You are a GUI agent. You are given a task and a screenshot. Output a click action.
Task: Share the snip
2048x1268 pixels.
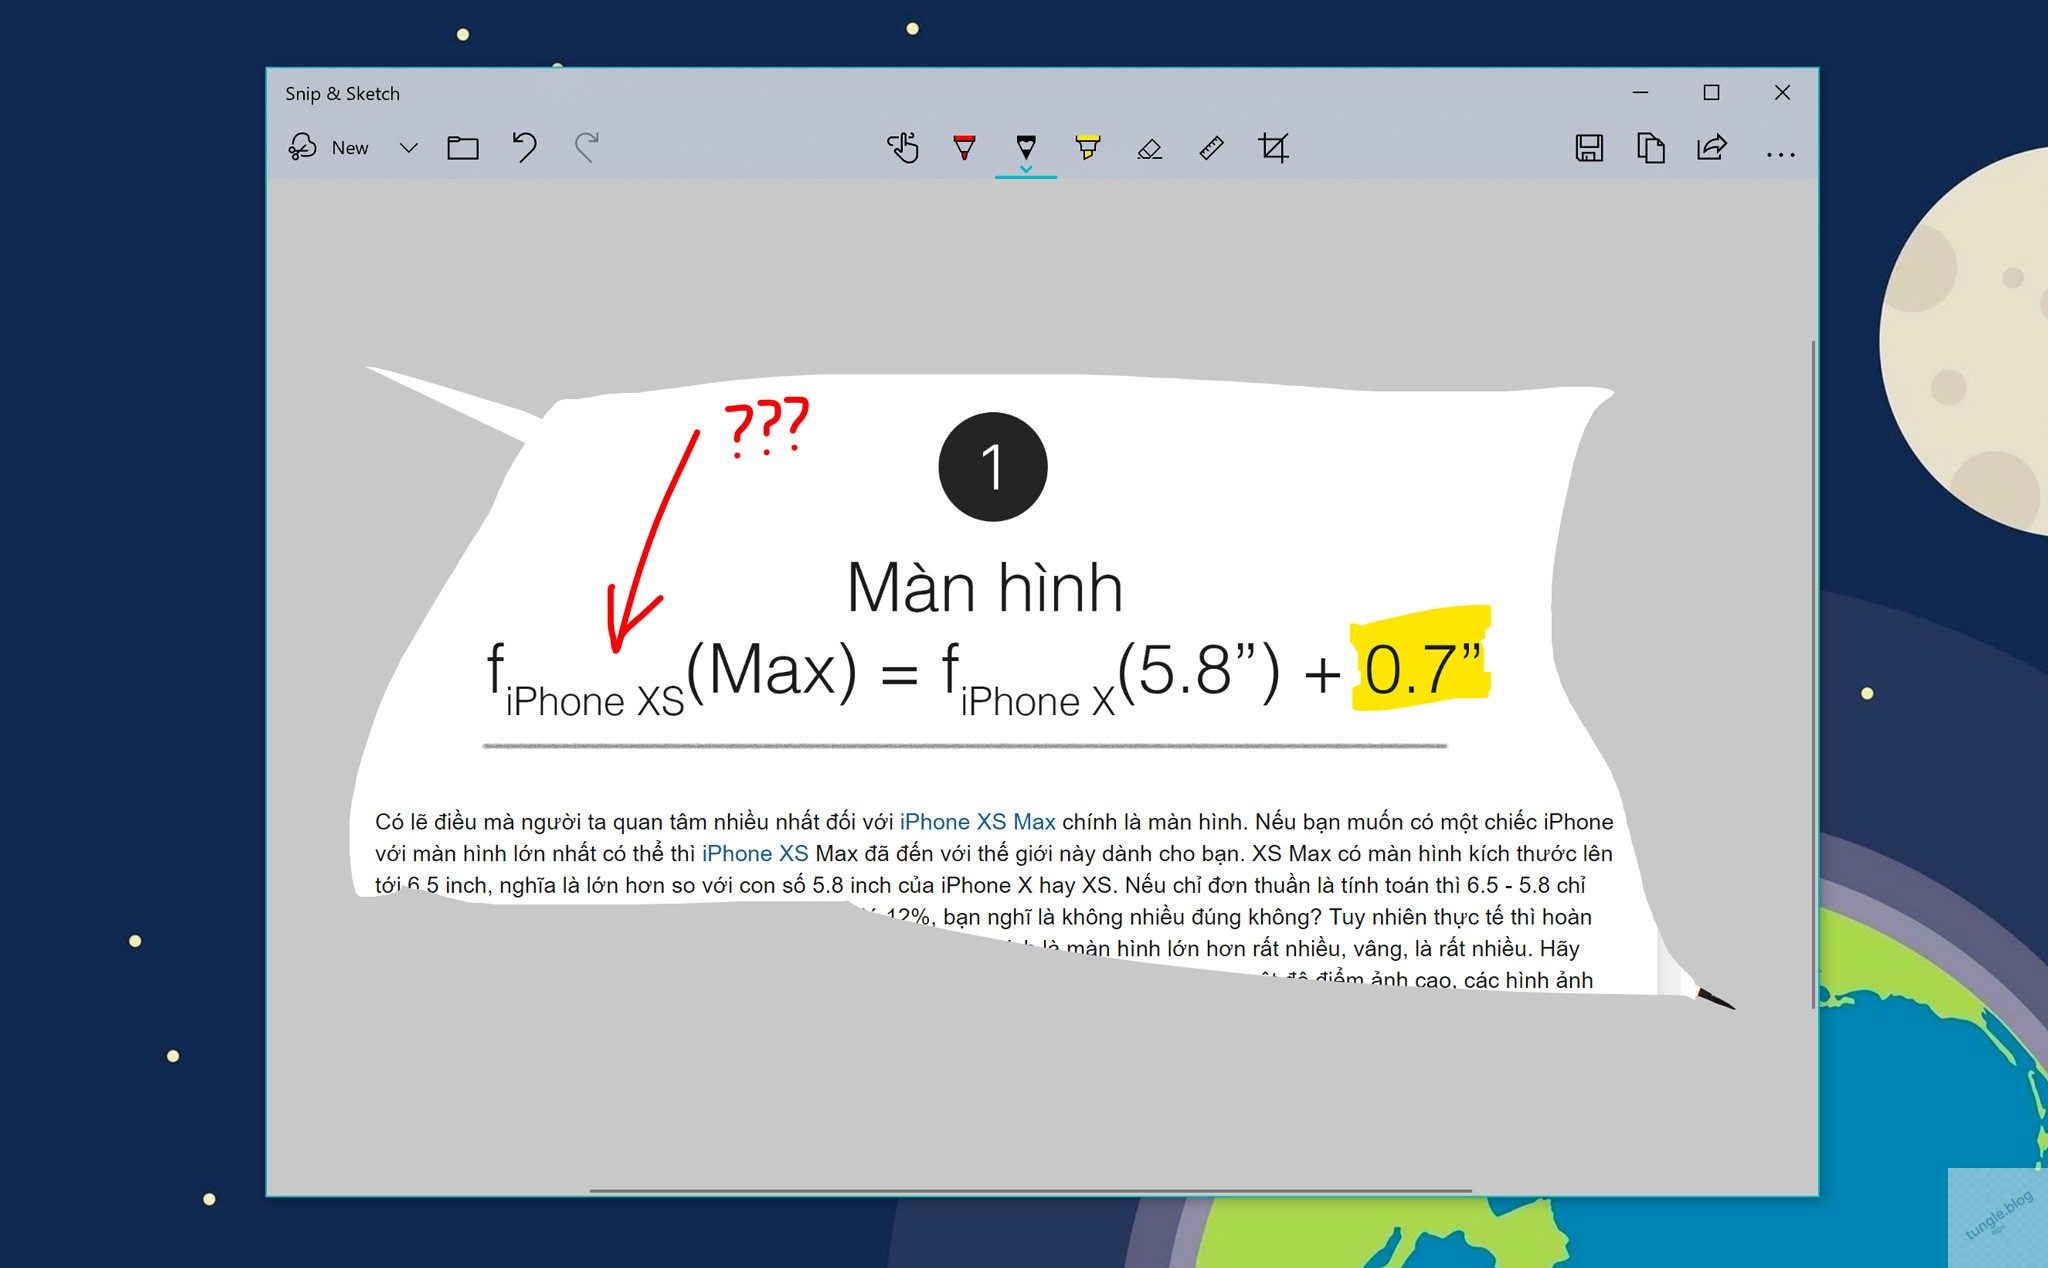click(x=1712, y=148)
